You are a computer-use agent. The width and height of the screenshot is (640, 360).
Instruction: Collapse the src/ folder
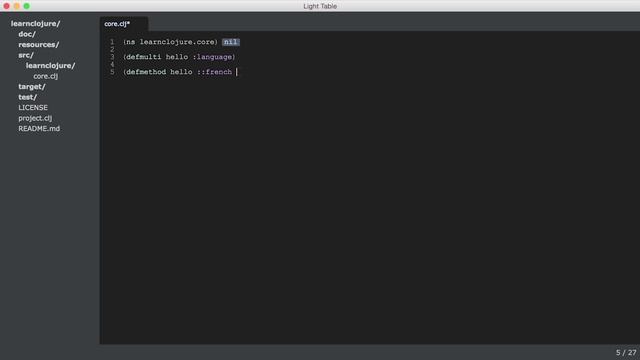point(26,55)
